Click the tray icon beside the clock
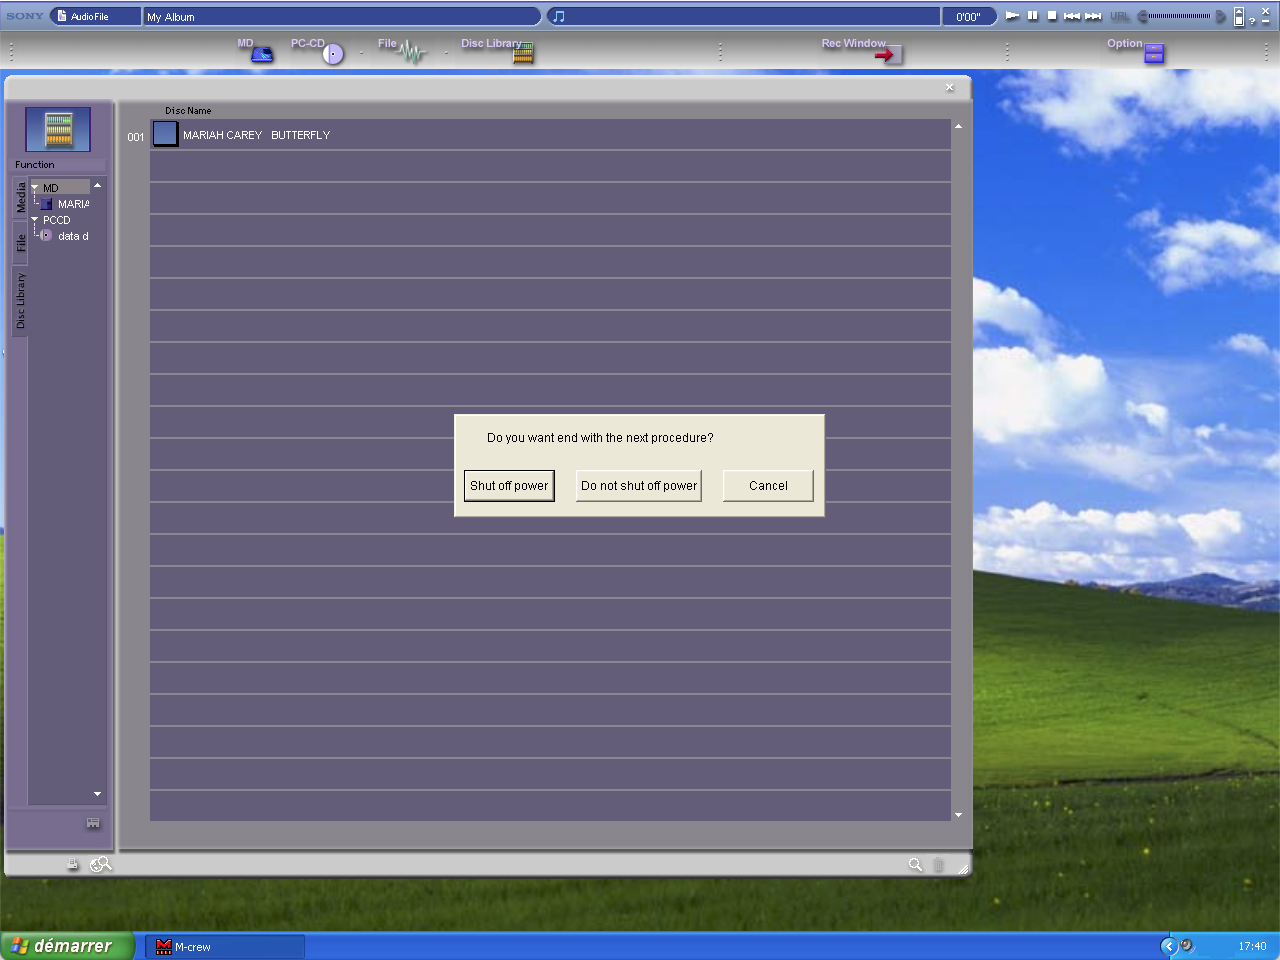The height and width of the screenshot is (960, 1280). pos(1187,946)
